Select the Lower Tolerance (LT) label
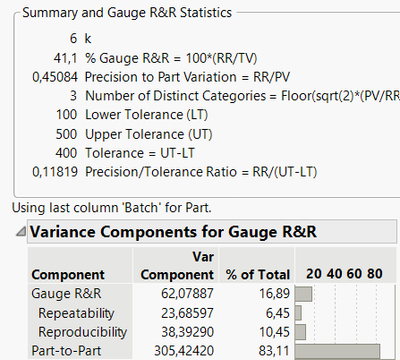 point(147,115)
